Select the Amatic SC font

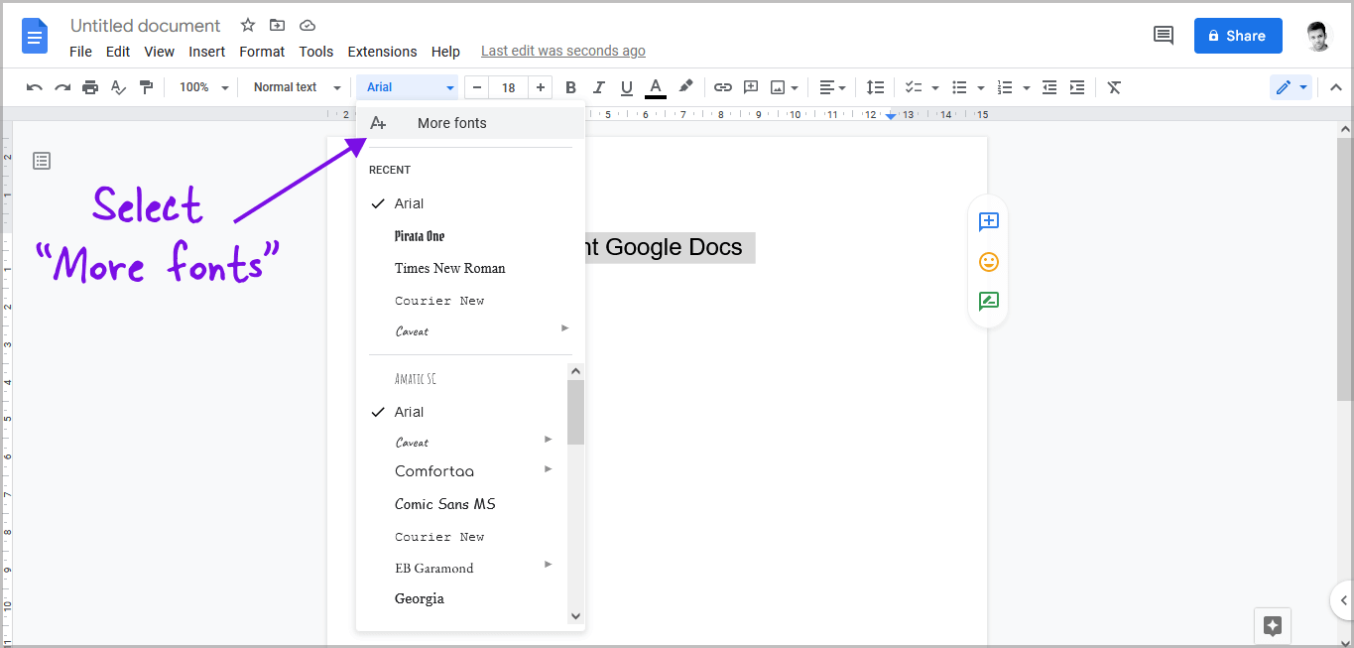pyautogui.click(x=415, y=379)
